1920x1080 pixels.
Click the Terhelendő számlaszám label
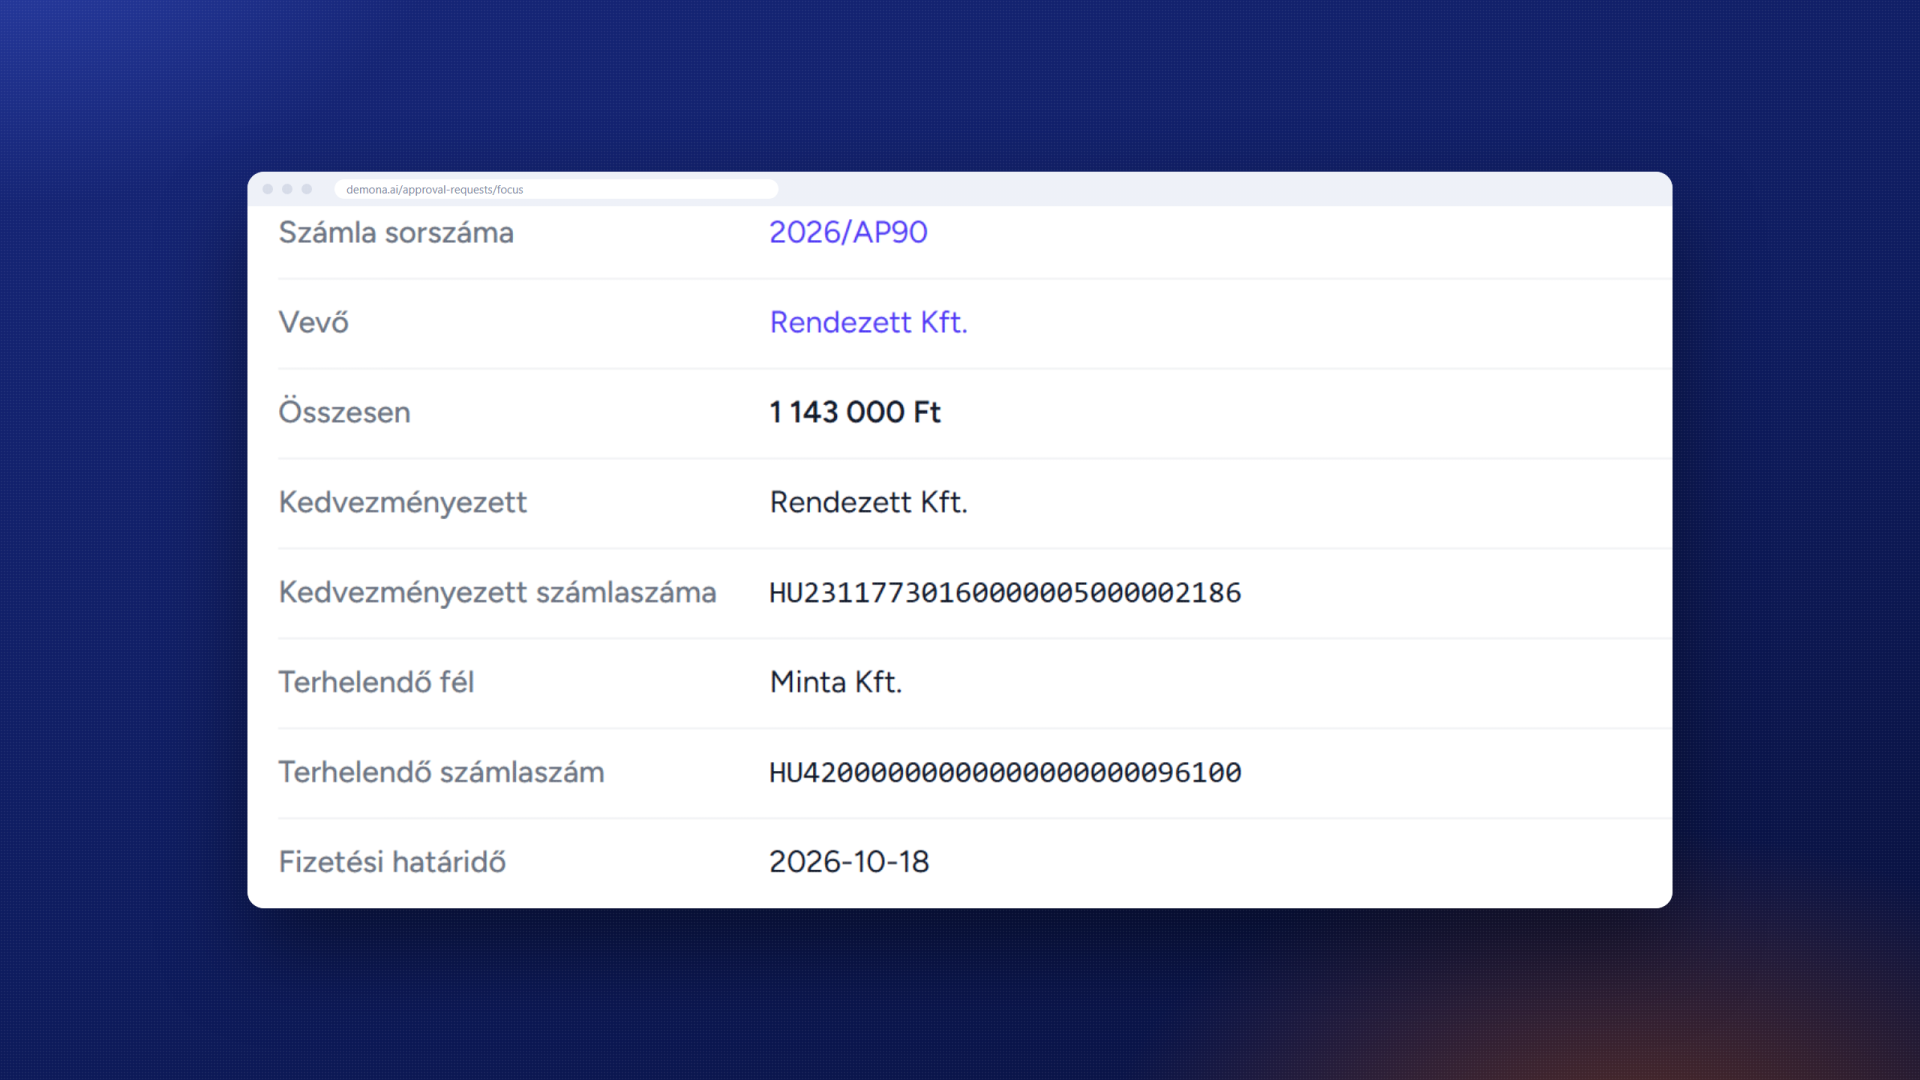[x=441, y=772]
